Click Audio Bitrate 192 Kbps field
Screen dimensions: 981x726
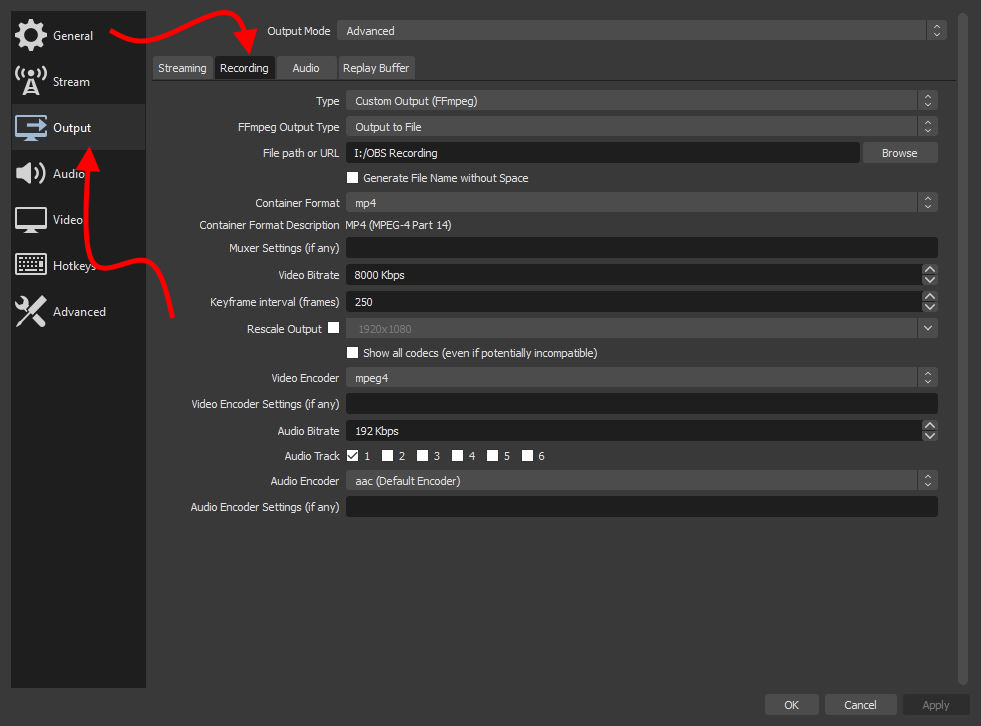click(x=634, y=431)
